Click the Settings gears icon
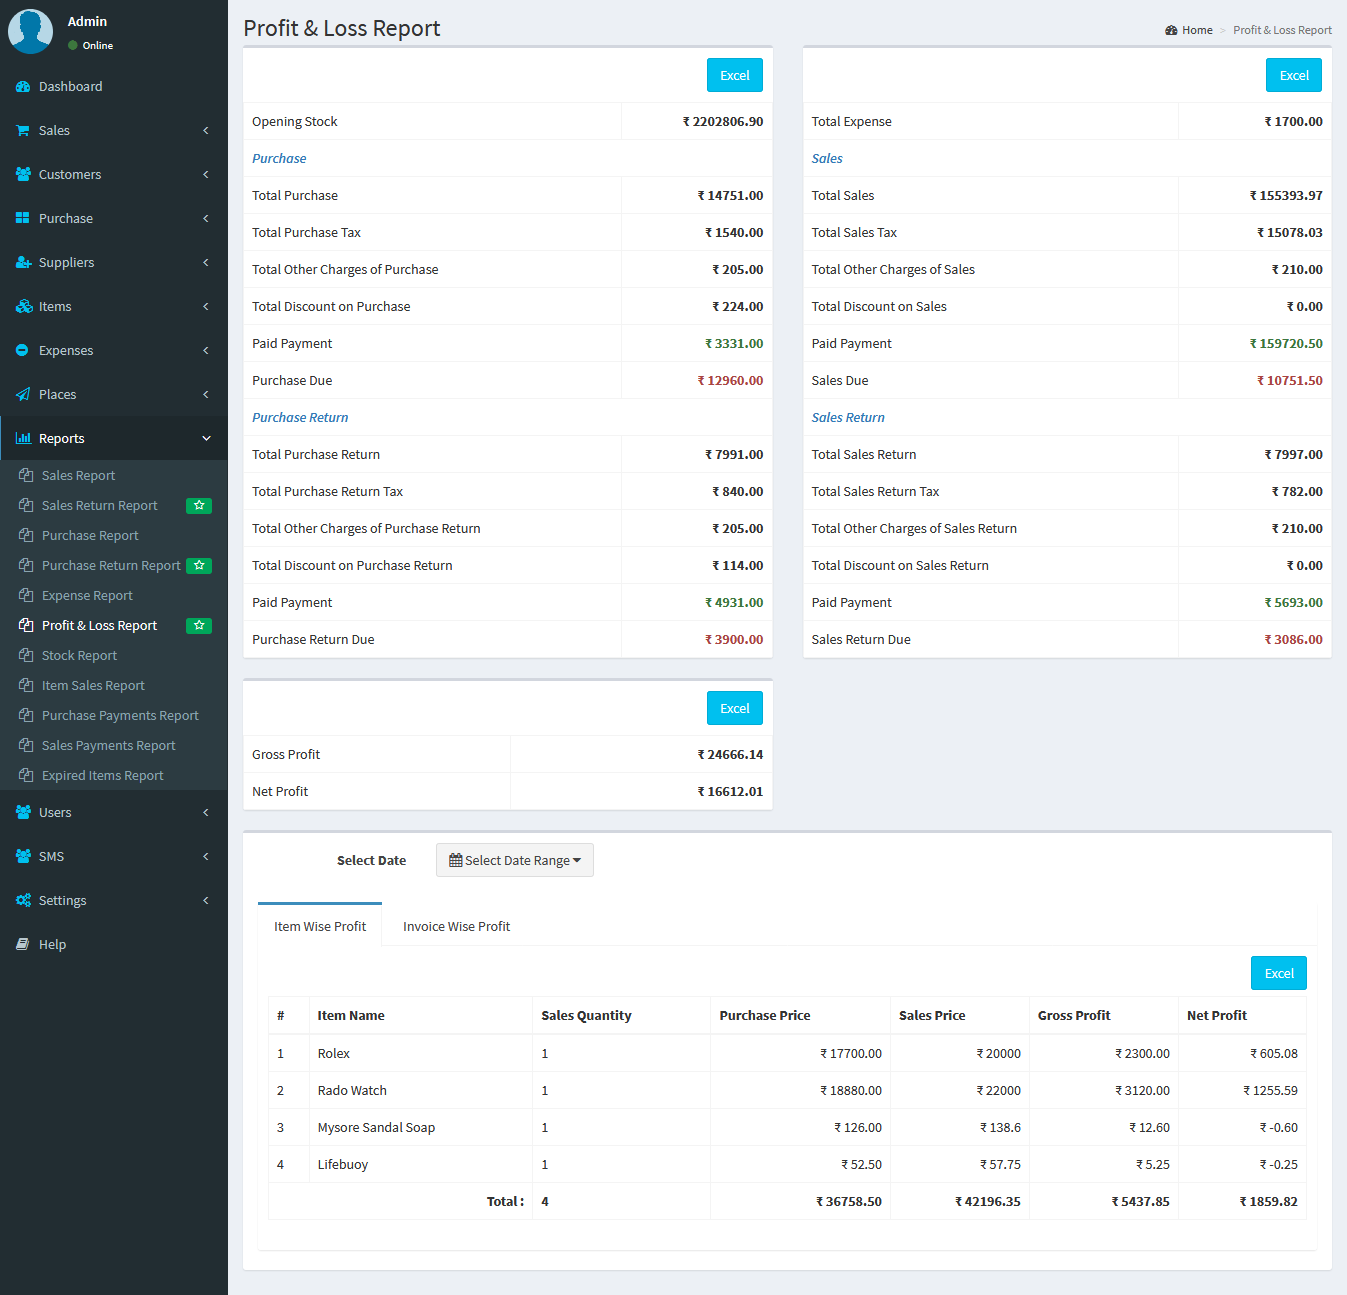Image resolution: width=1347 pixels, height=1295 pixels. [23, 901]
